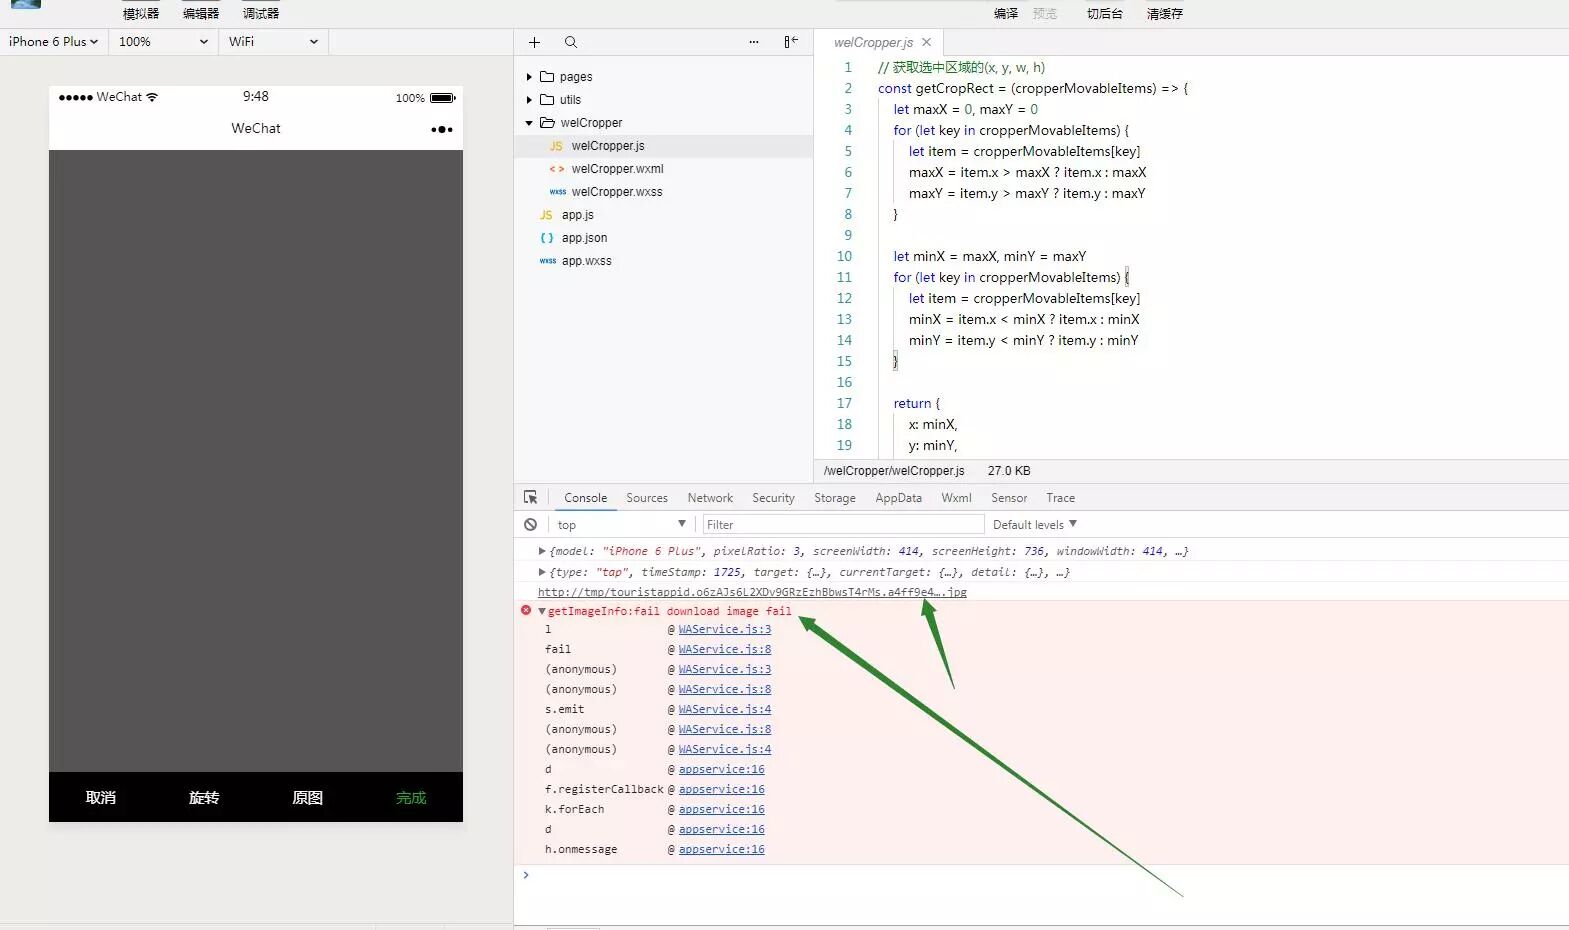The image size is (1569, 930).
Task: Click the collapse file tree panel icon
Action: pyautogui.click(x=790, y=42)
